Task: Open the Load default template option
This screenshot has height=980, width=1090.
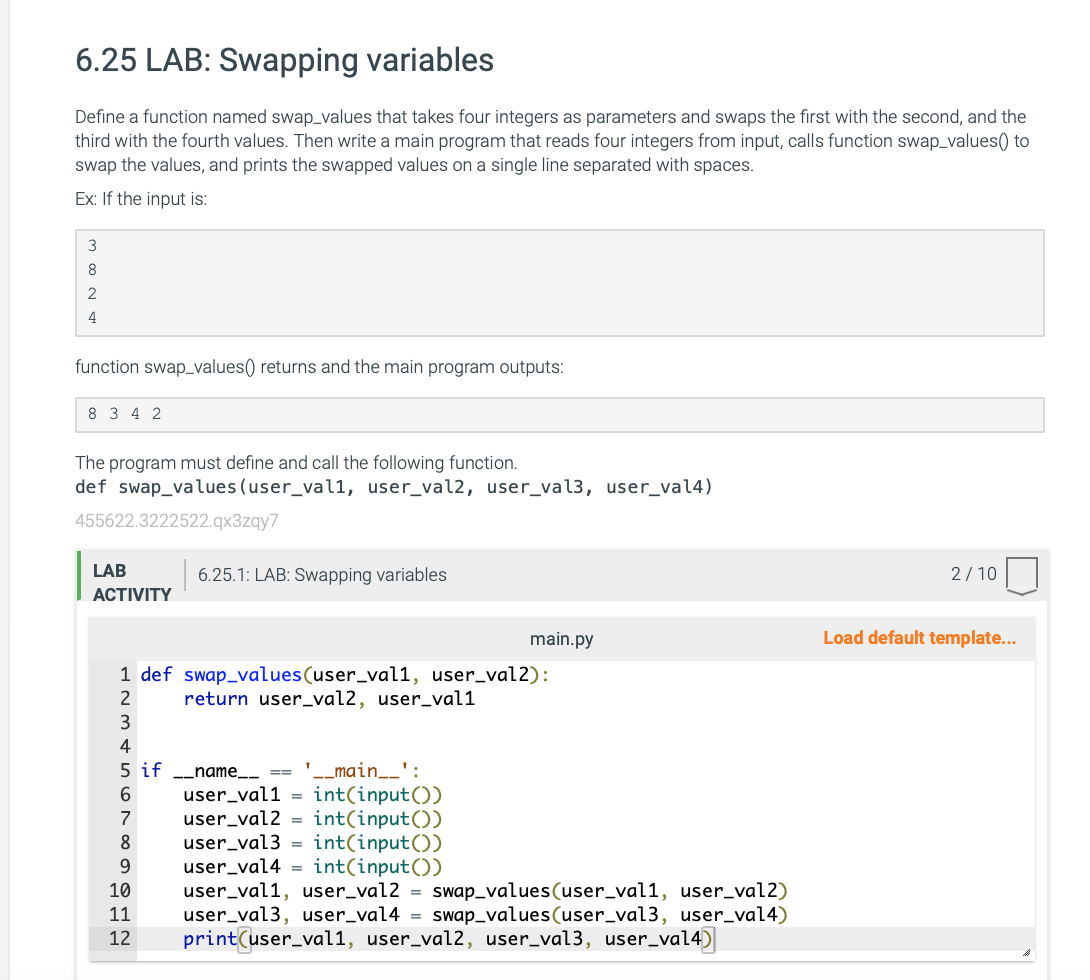Action: click(920, 637)
